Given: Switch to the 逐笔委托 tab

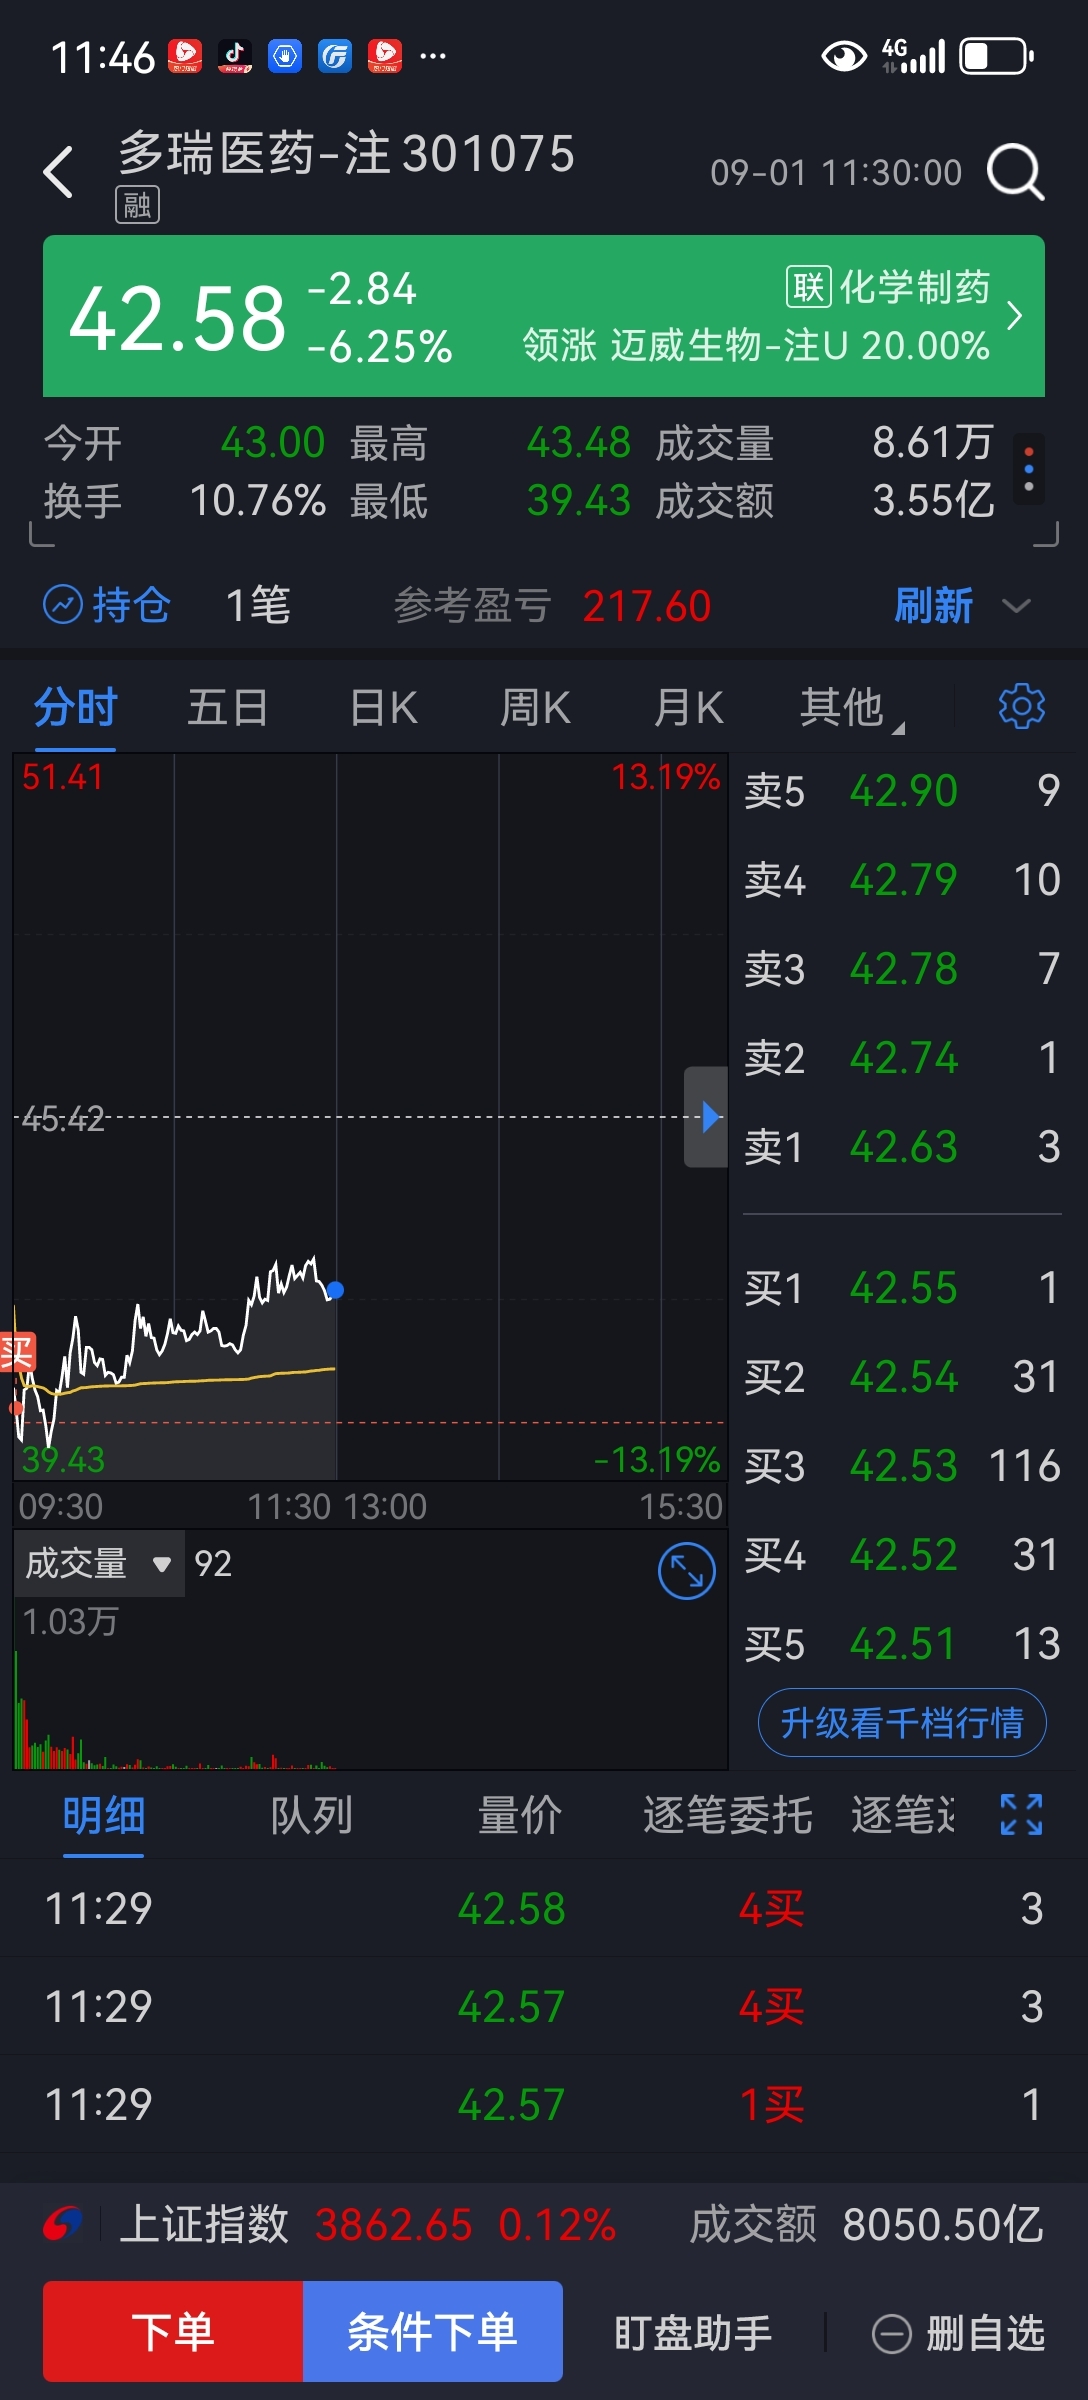Looking at the screenshot, I should (727, 1815).
